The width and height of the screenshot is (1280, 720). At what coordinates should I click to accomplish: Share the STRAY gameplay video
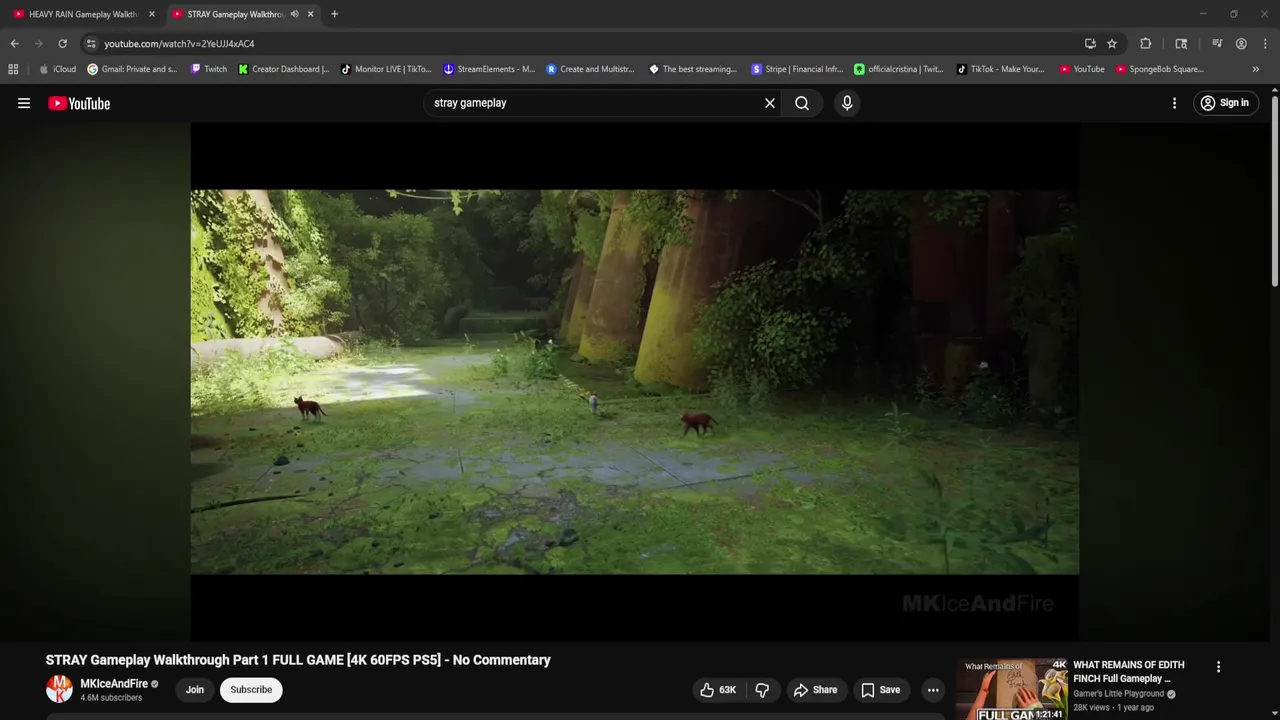tap(815, 690)
